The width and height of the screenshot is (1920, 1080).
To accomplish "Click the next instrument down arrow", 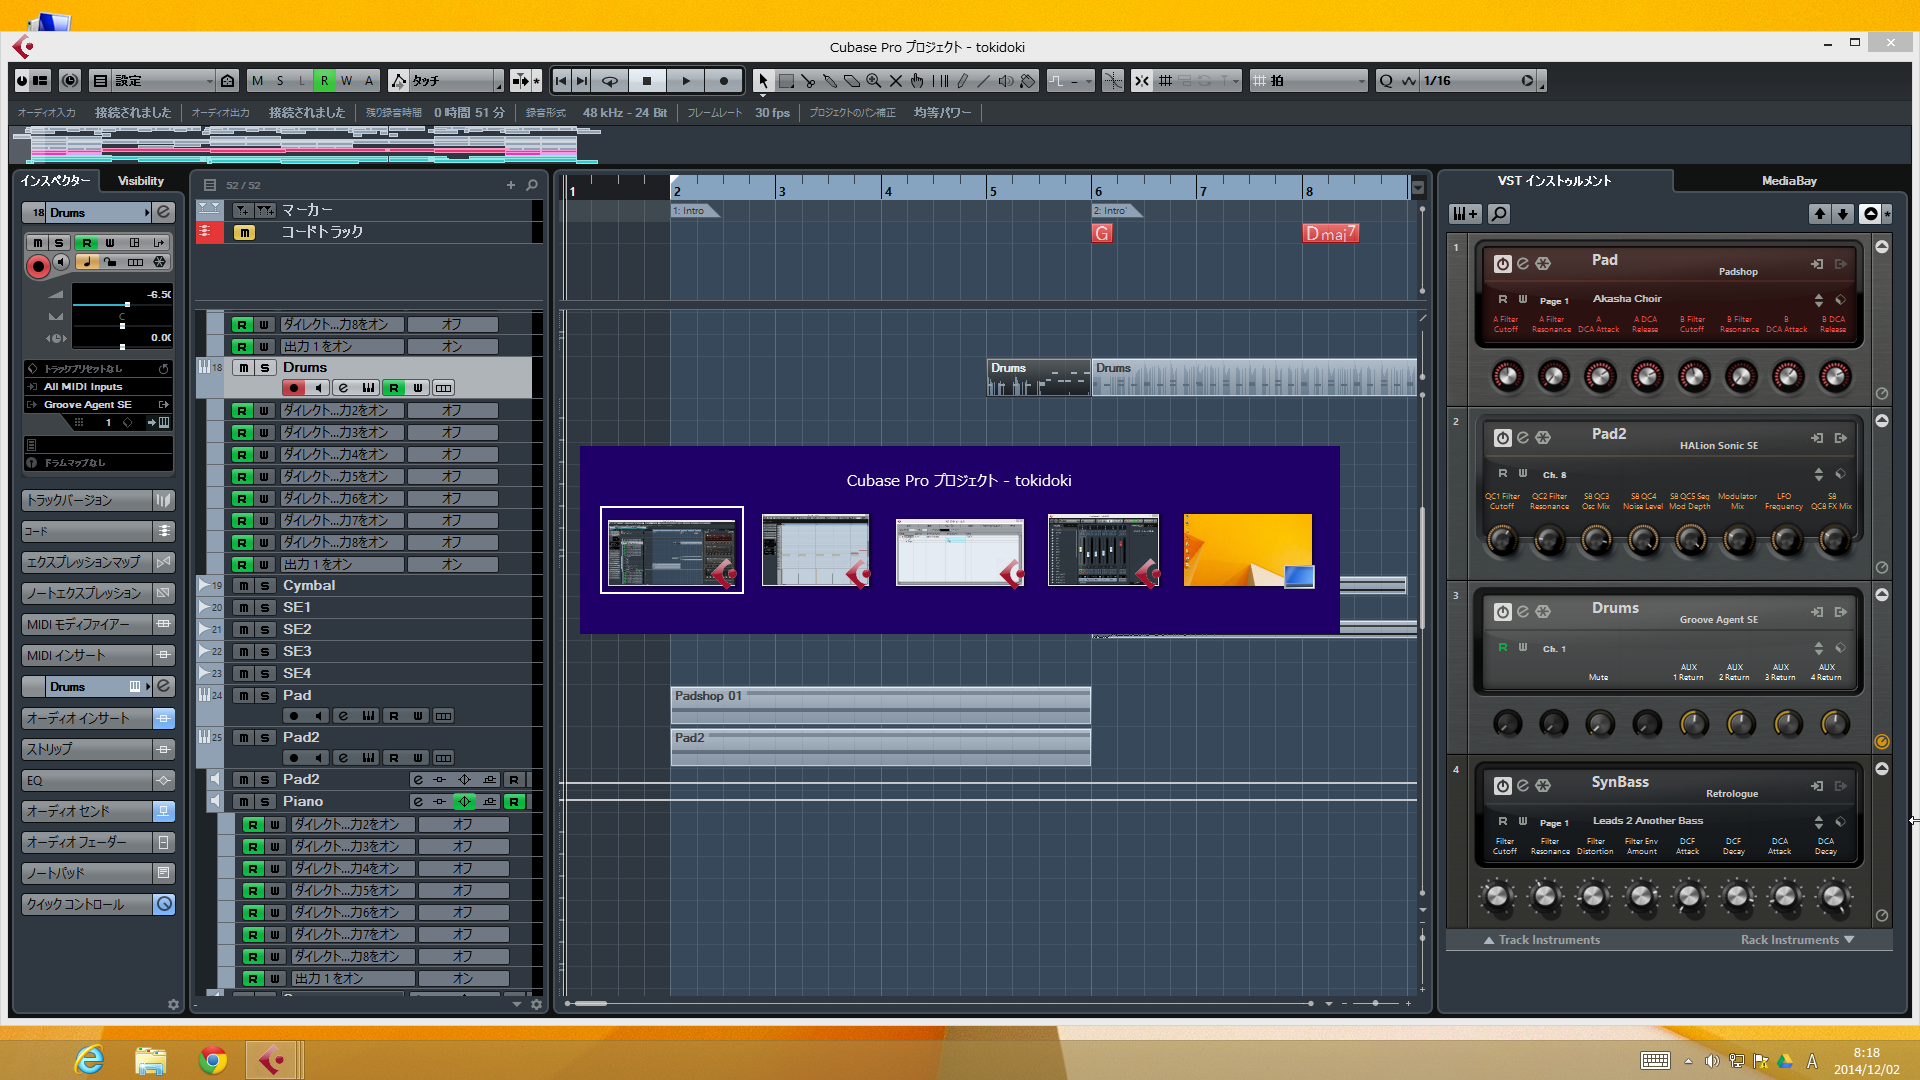I will pyautogui.click(x=1843, y=214).
